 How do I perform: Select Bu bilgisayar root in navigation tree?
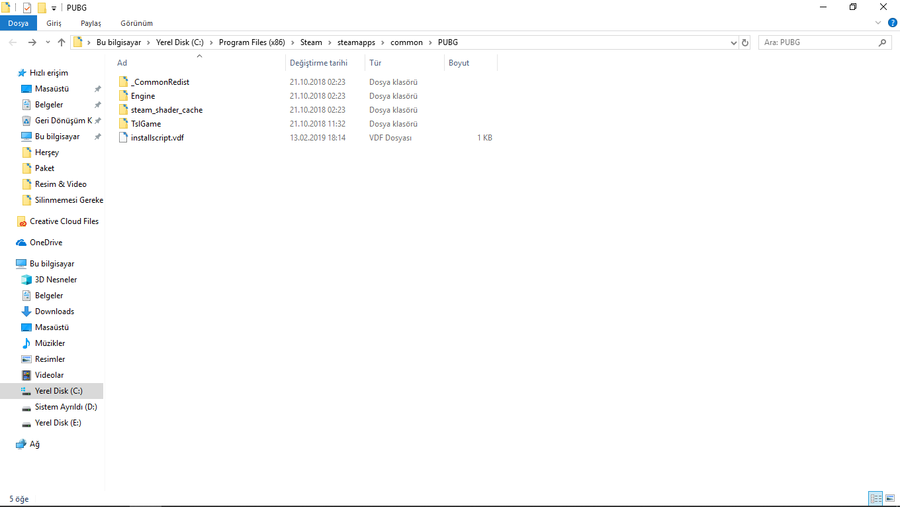point(52,264)
